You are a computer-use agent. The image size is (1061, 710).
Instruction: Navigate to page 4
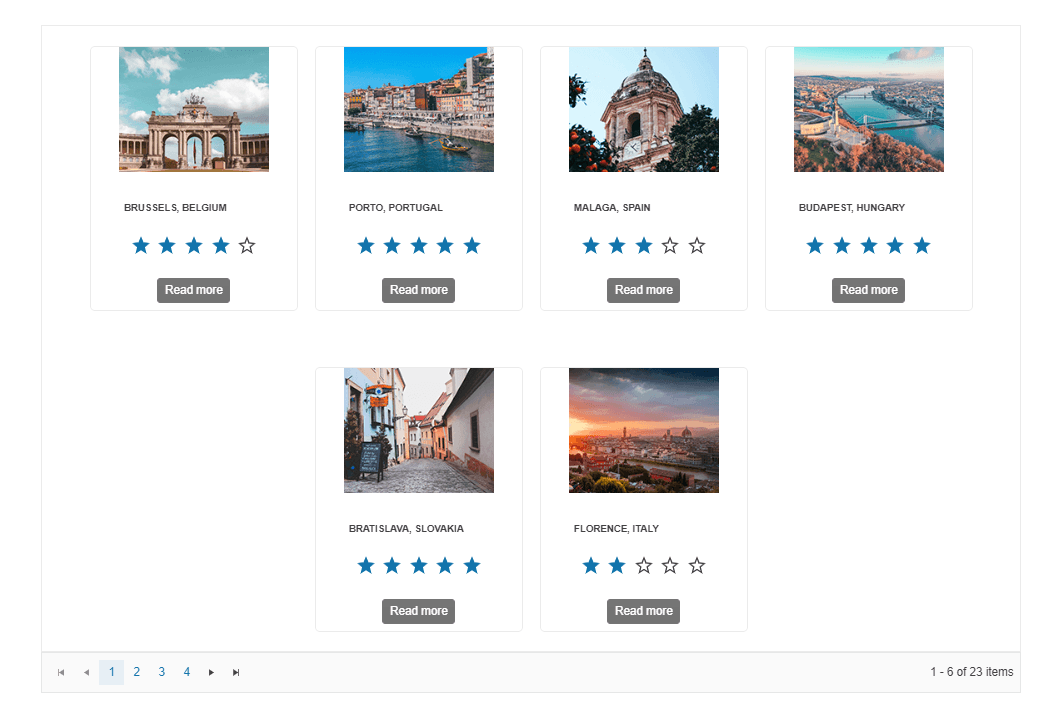coord(186,672)
